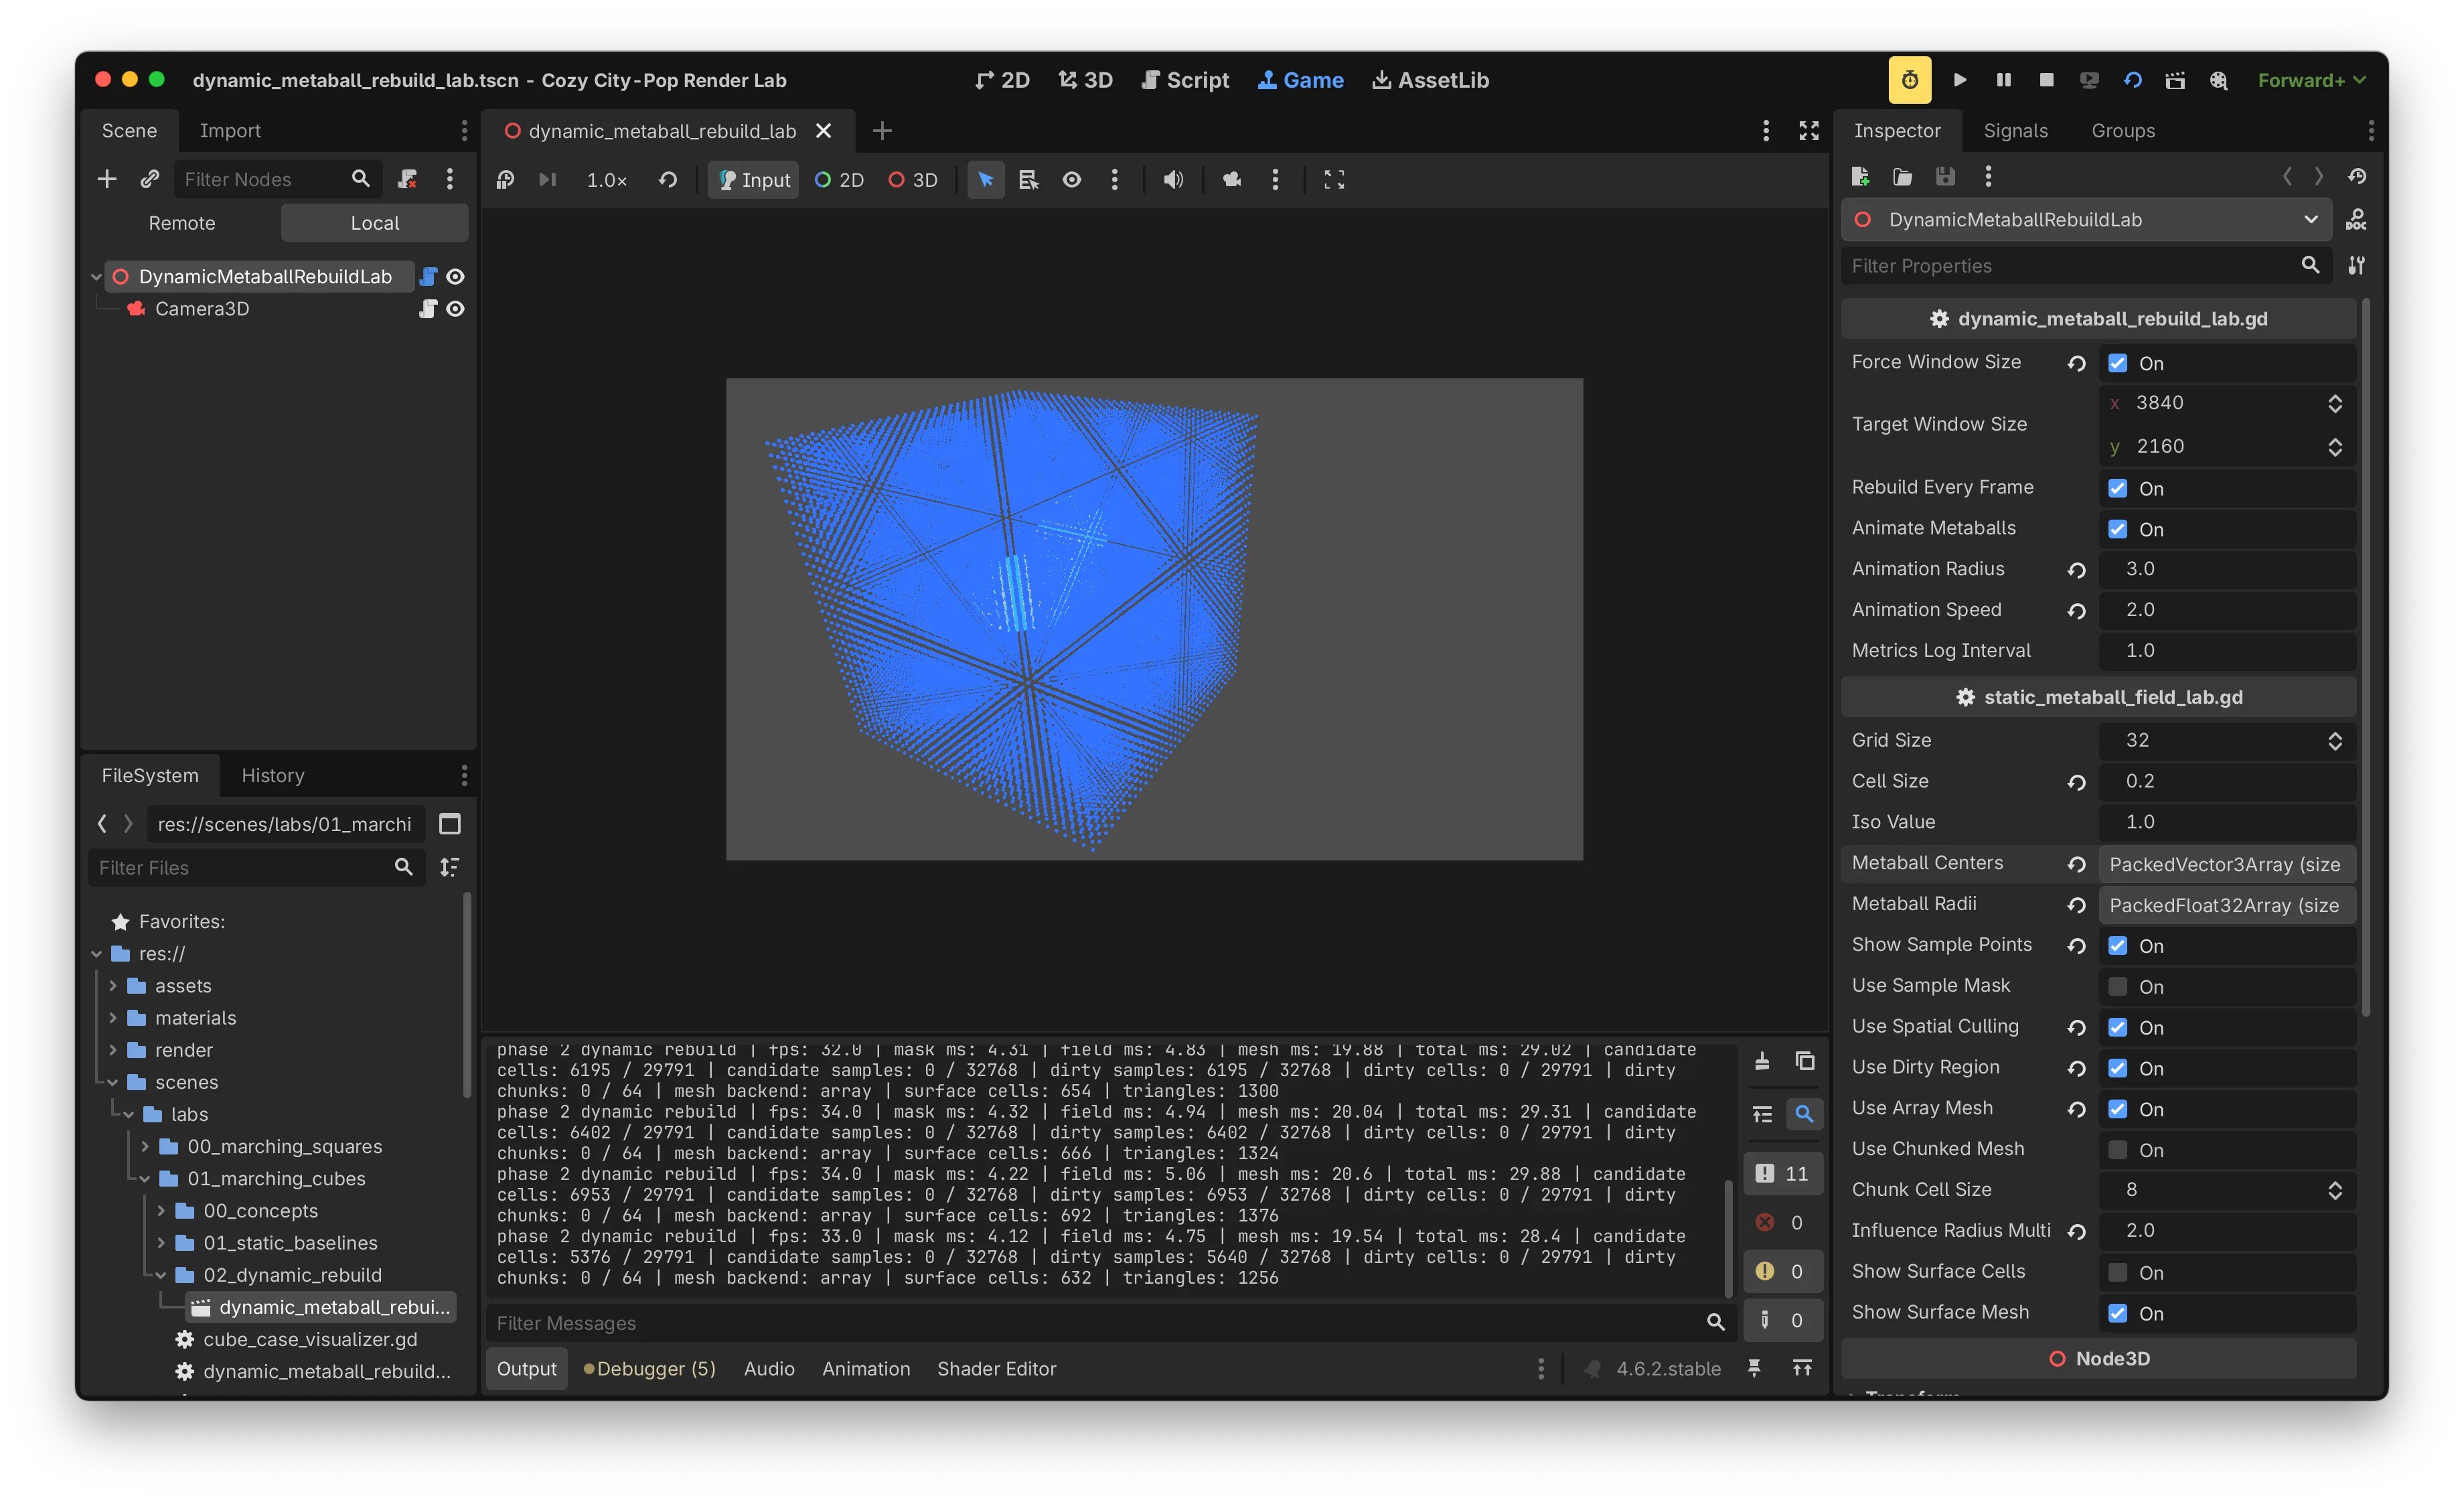Uncheck Show Sample Points
The height and width of the screenshot is (1500, 2464).
(2117, 946)
